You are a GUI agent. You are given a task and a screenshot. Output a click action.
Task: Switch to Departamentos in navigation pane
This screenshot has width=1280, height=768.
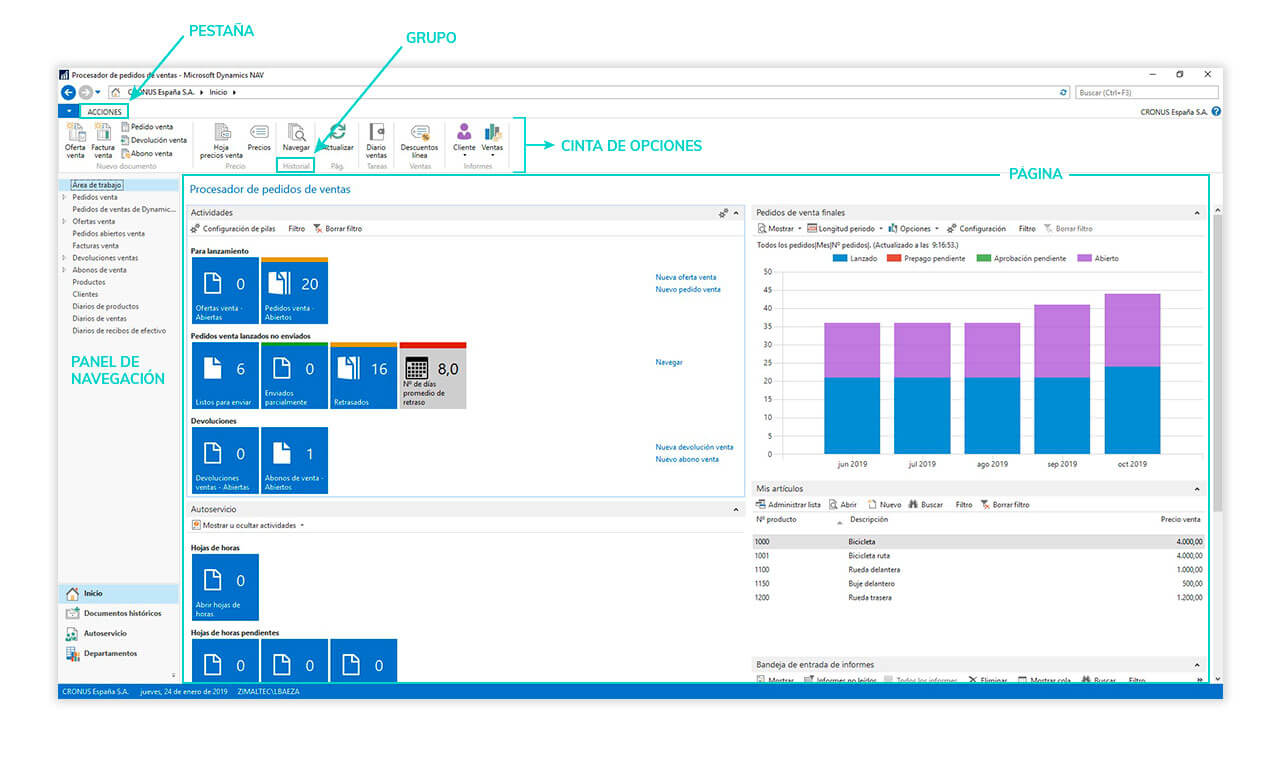coord(110,654)
